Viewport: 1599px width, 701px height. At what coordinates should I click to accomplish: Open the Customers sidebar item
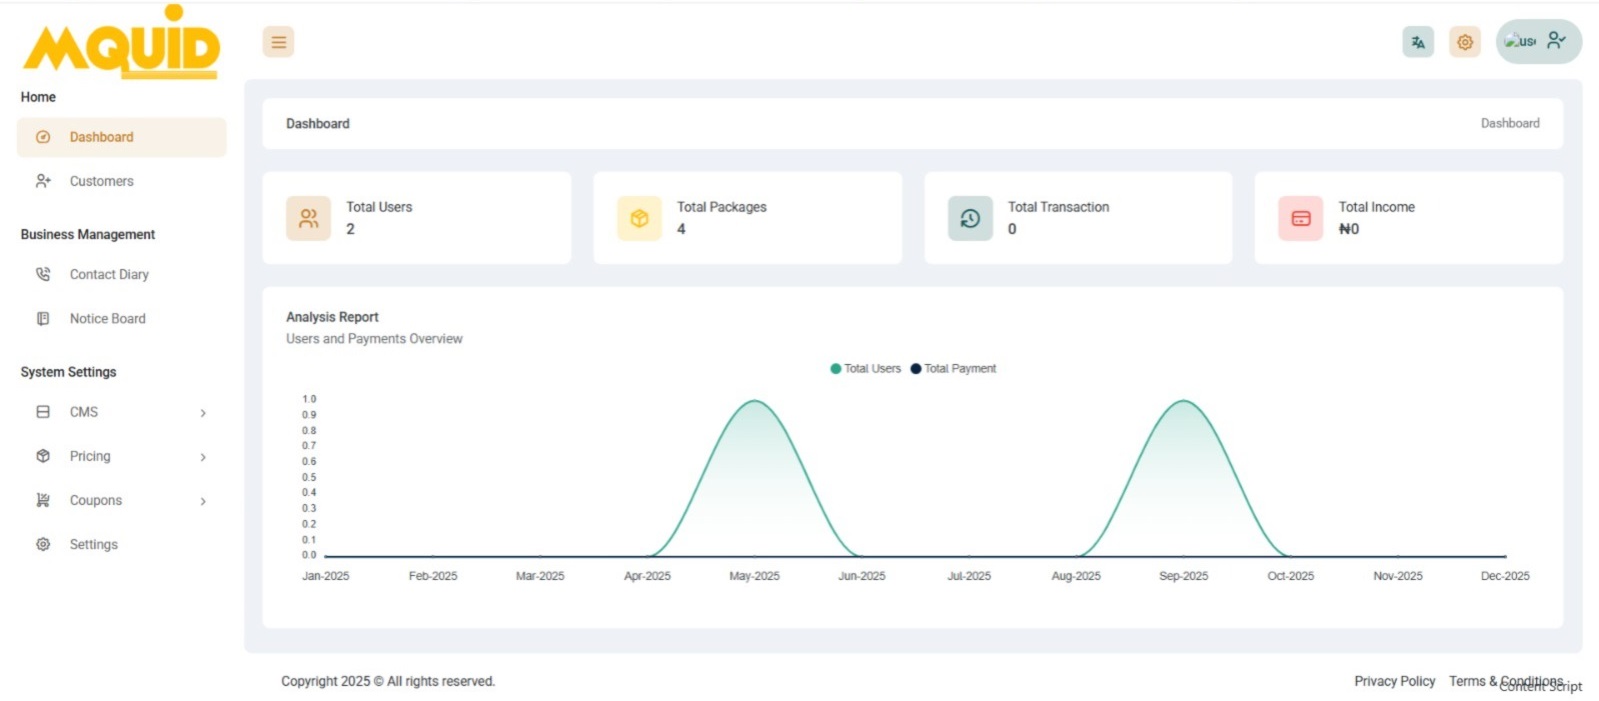101,181
